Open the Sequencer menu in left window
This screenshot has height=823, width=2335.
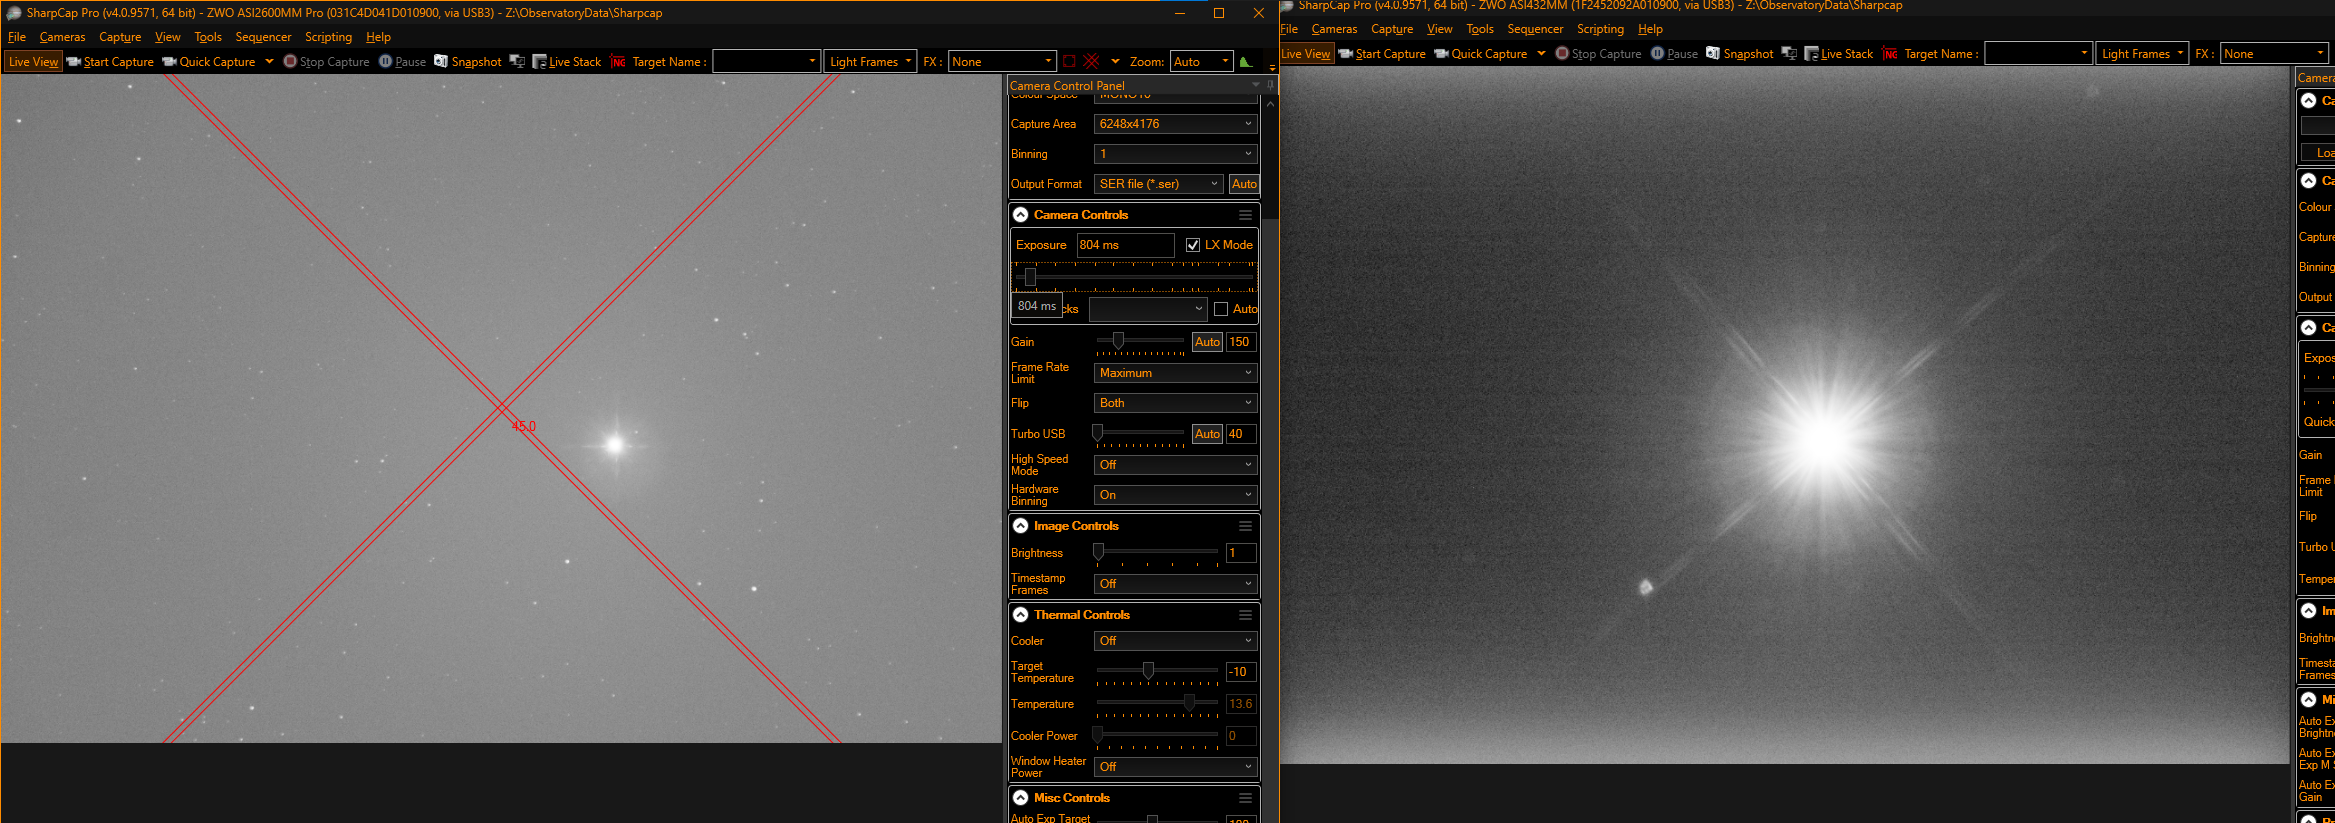click(x=263, y=37)
